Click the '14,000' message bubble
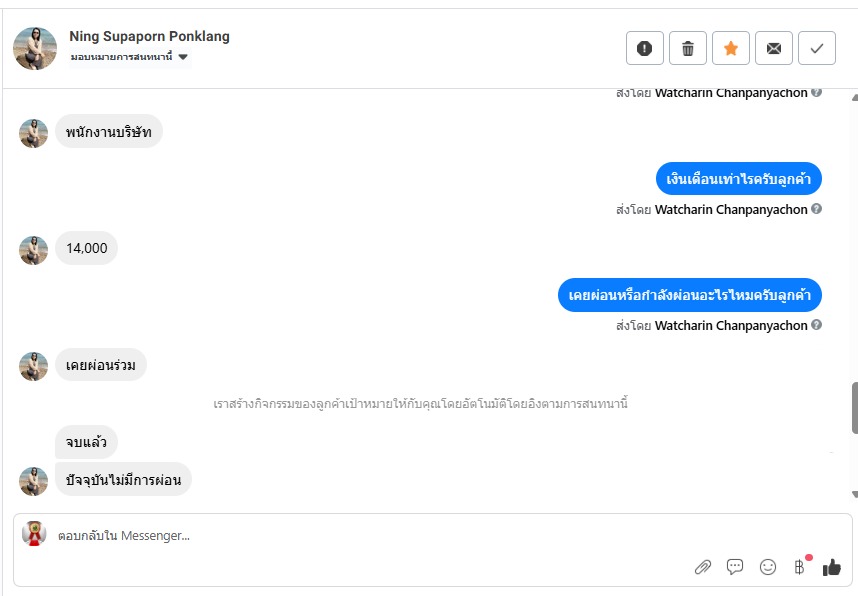Viewport: 858px width, 596px height. (87, 248)
